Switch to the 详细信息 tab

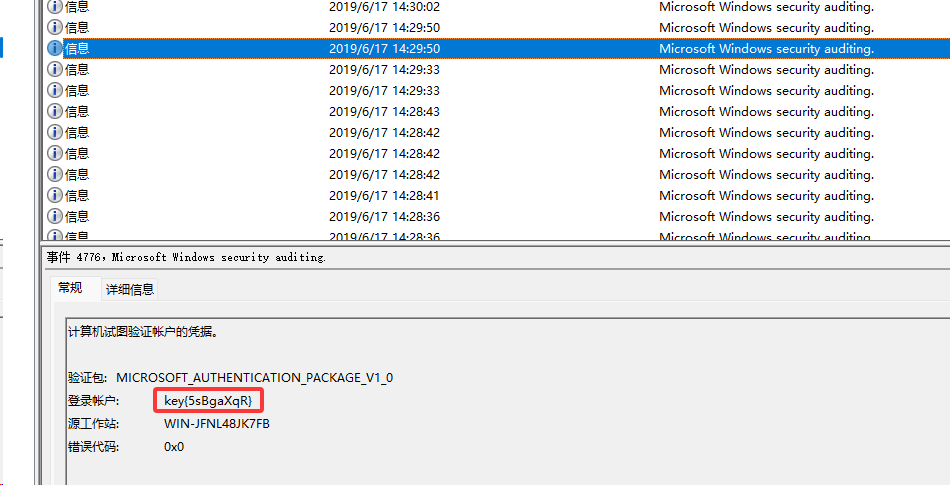[130, 289]
